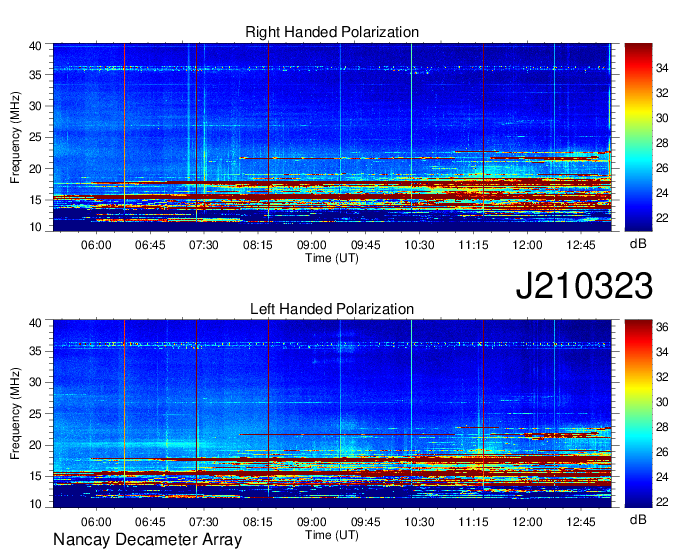Click 34 dB value on Right Handed color bar
Viewport: 680px width, 552px height.
[662, 68]
